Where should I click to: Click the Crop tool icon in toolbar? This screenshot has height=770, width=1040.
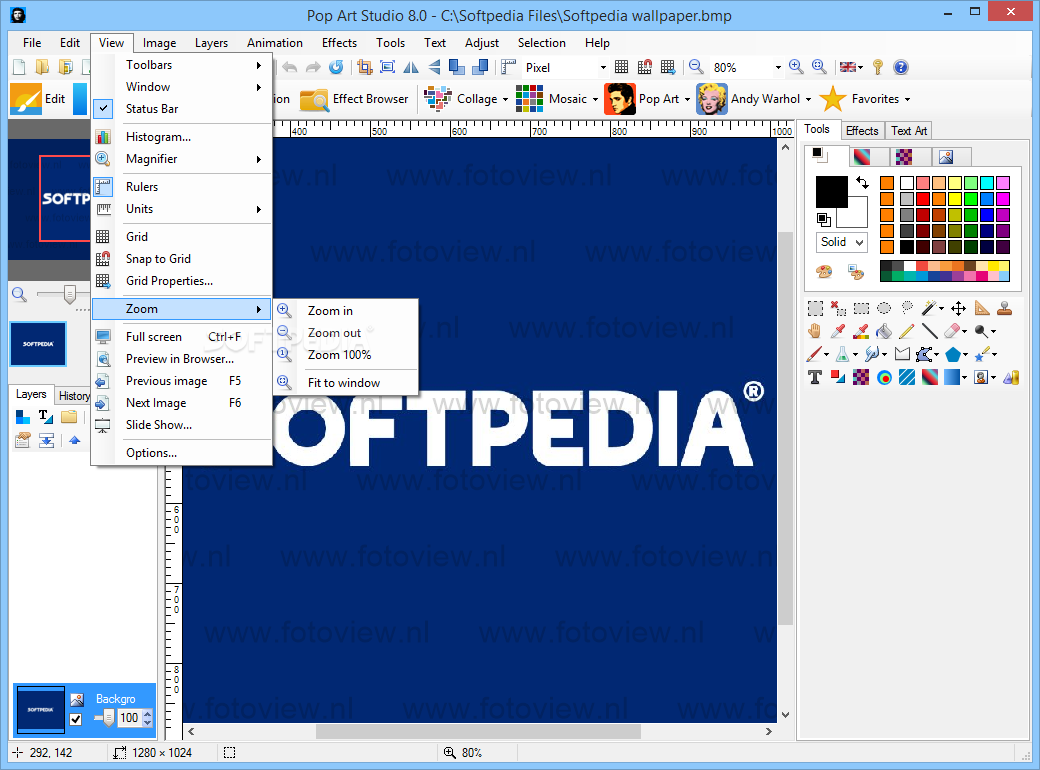364,66
